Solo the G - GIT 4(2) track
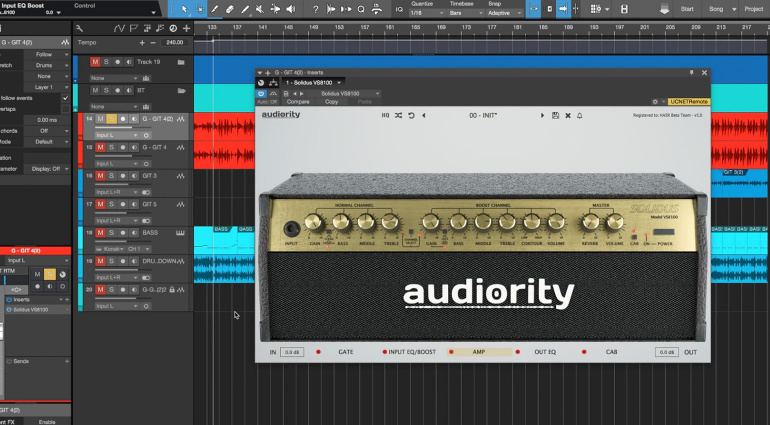This screenshot has width=770, height=425. click(111, 119)
